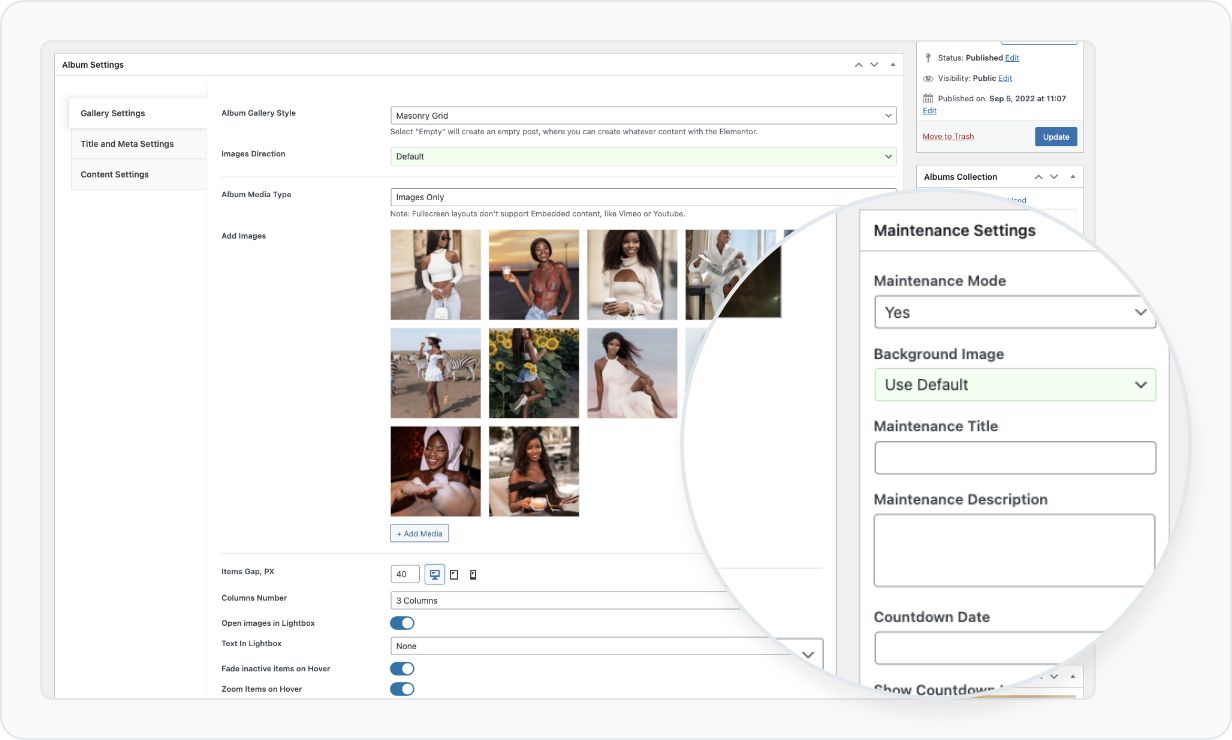Click the Countdown Date field
The height and width of the screenshot is (740, 1232).
click(x=1000, y=648)
